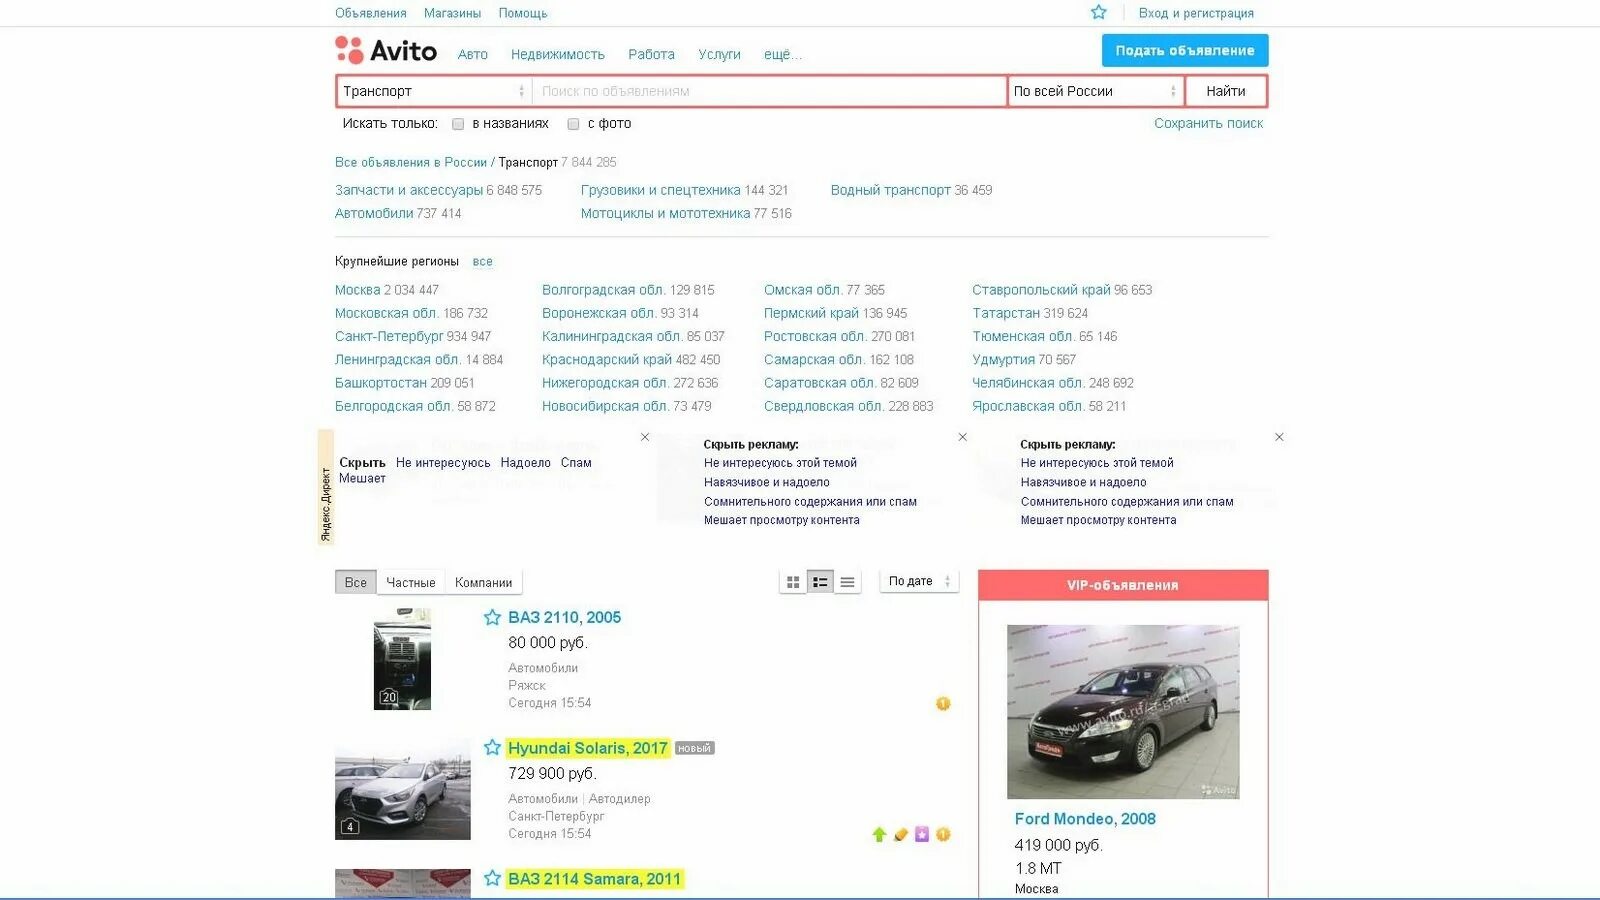
Task: Open the Hyundai Solaris listing thumbnail
Action: (x=402, y=789)
